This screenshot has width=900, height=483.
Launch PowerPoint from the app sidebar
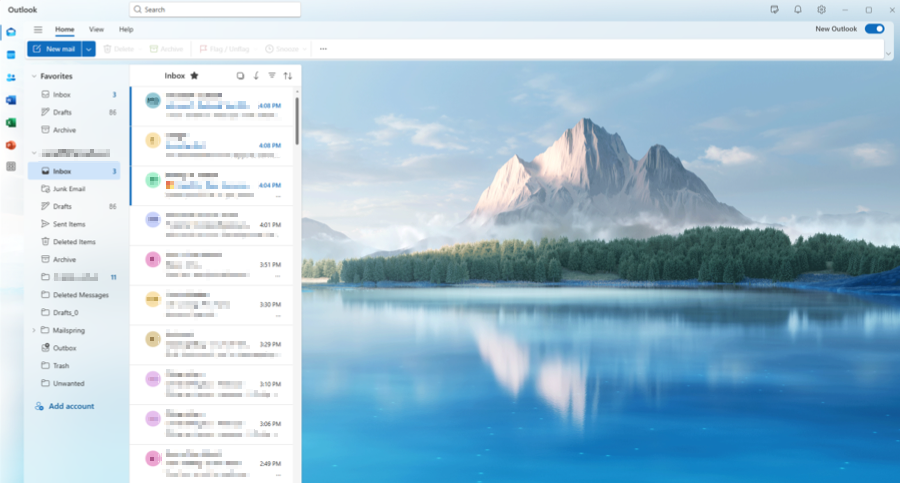click(11, 145)
